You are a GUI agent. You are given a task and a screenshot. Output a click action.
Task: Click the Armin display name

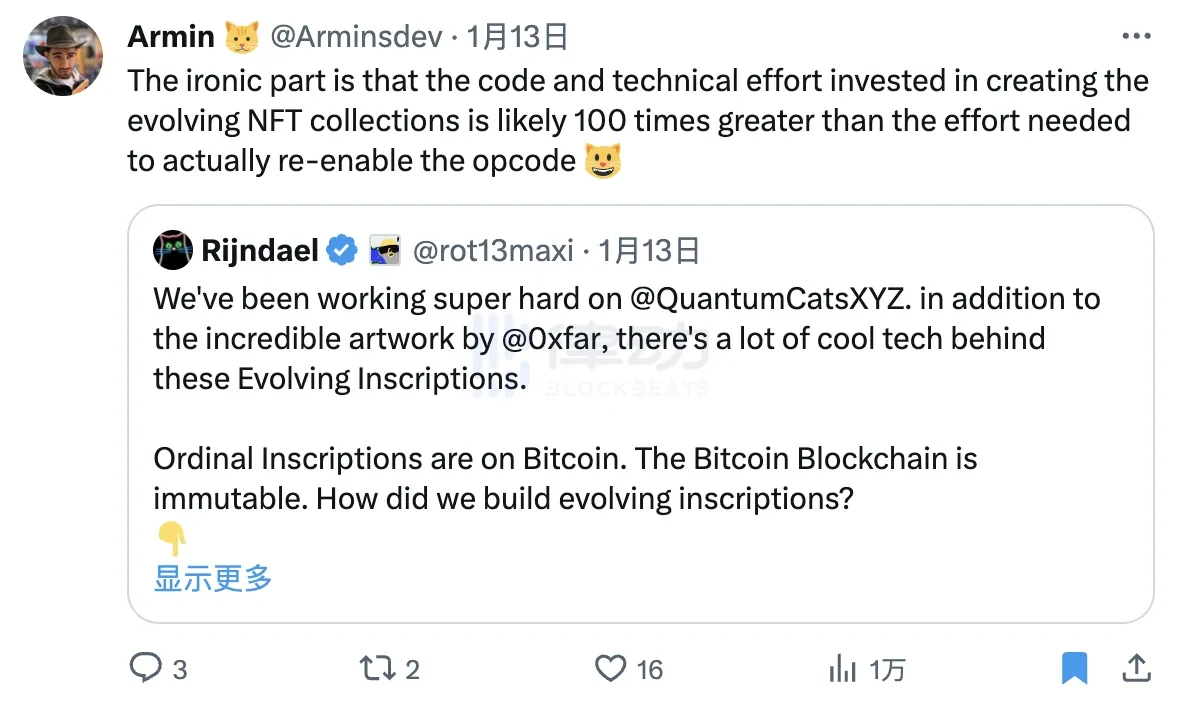click(171, 37)
